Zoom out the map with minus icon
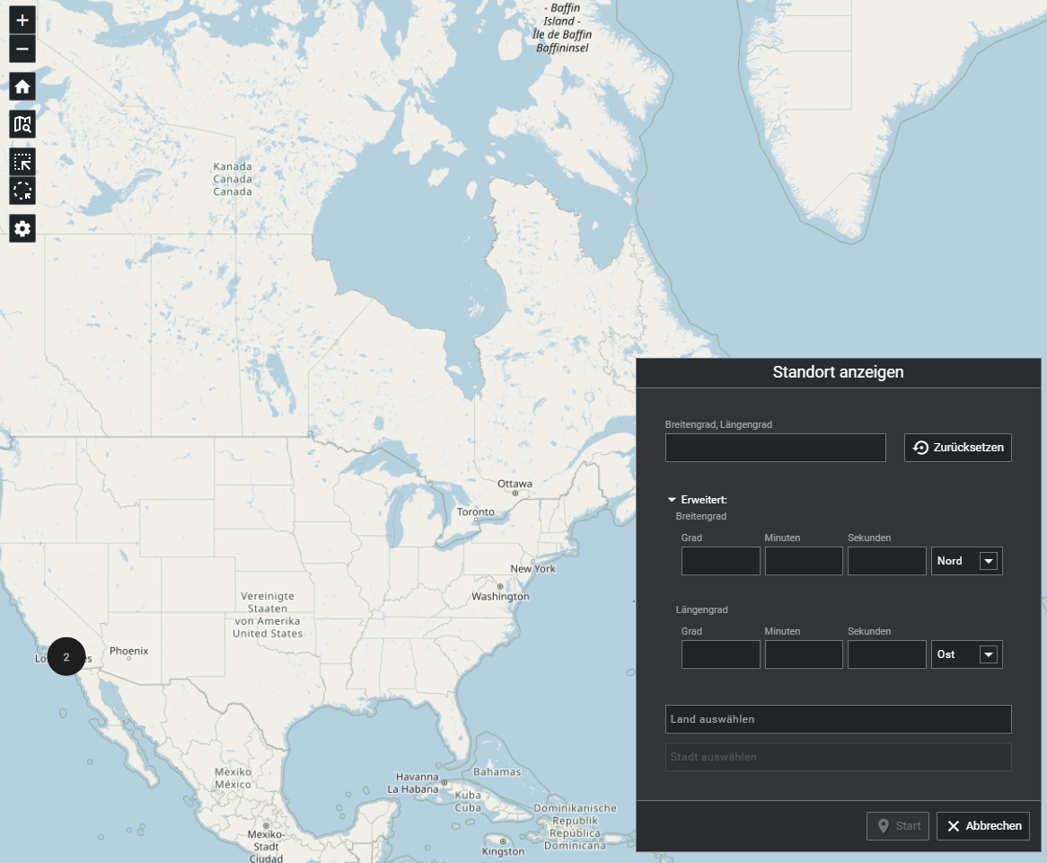This screenshot has height=863, width=1047. click(x=22, y=49)
